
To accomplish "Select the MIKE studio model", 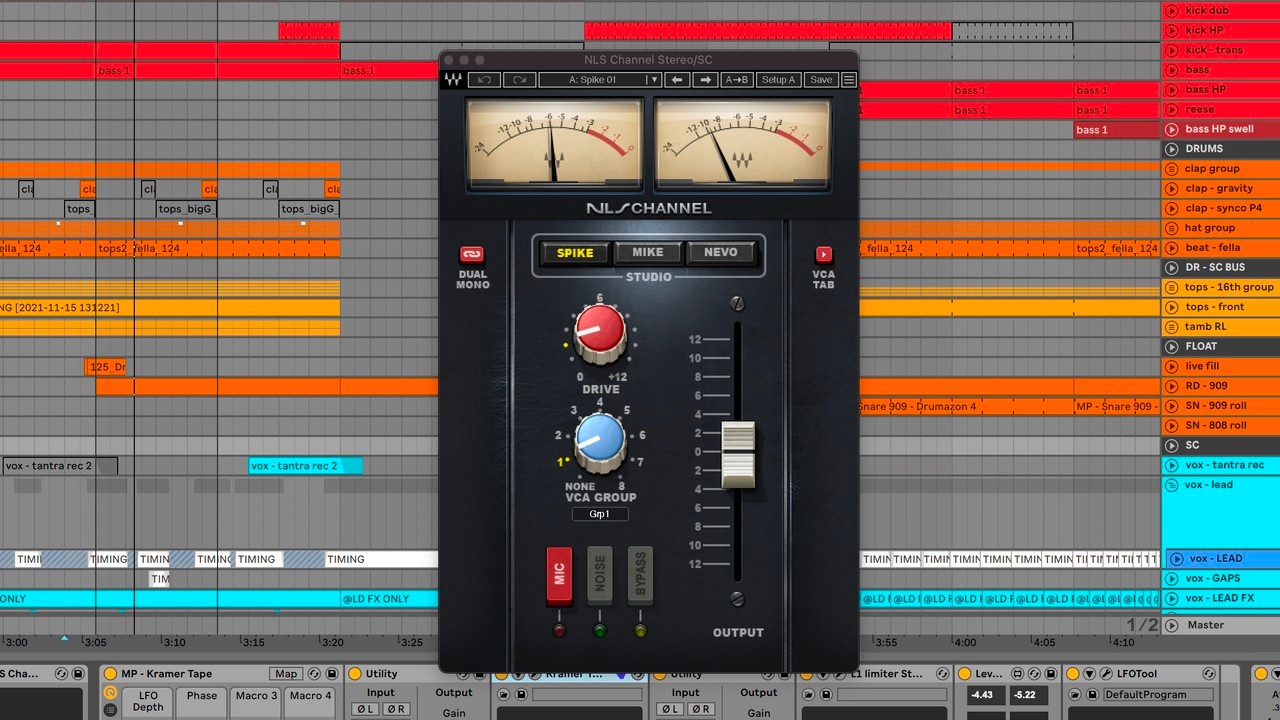I will (x=648, y=253).
